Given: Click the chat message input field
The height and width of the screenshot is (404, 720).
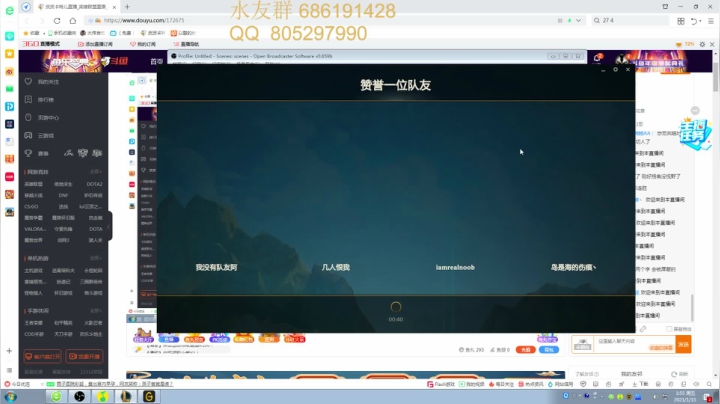Looking at the screenshot, I should click(634, 344).
